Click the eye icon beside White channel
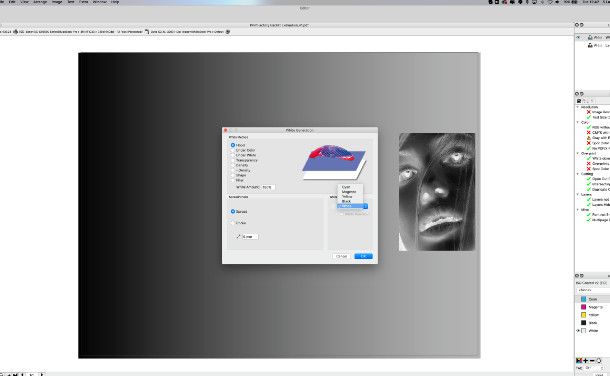This screenshot has height=376, width=610. (x=578, y=331)
